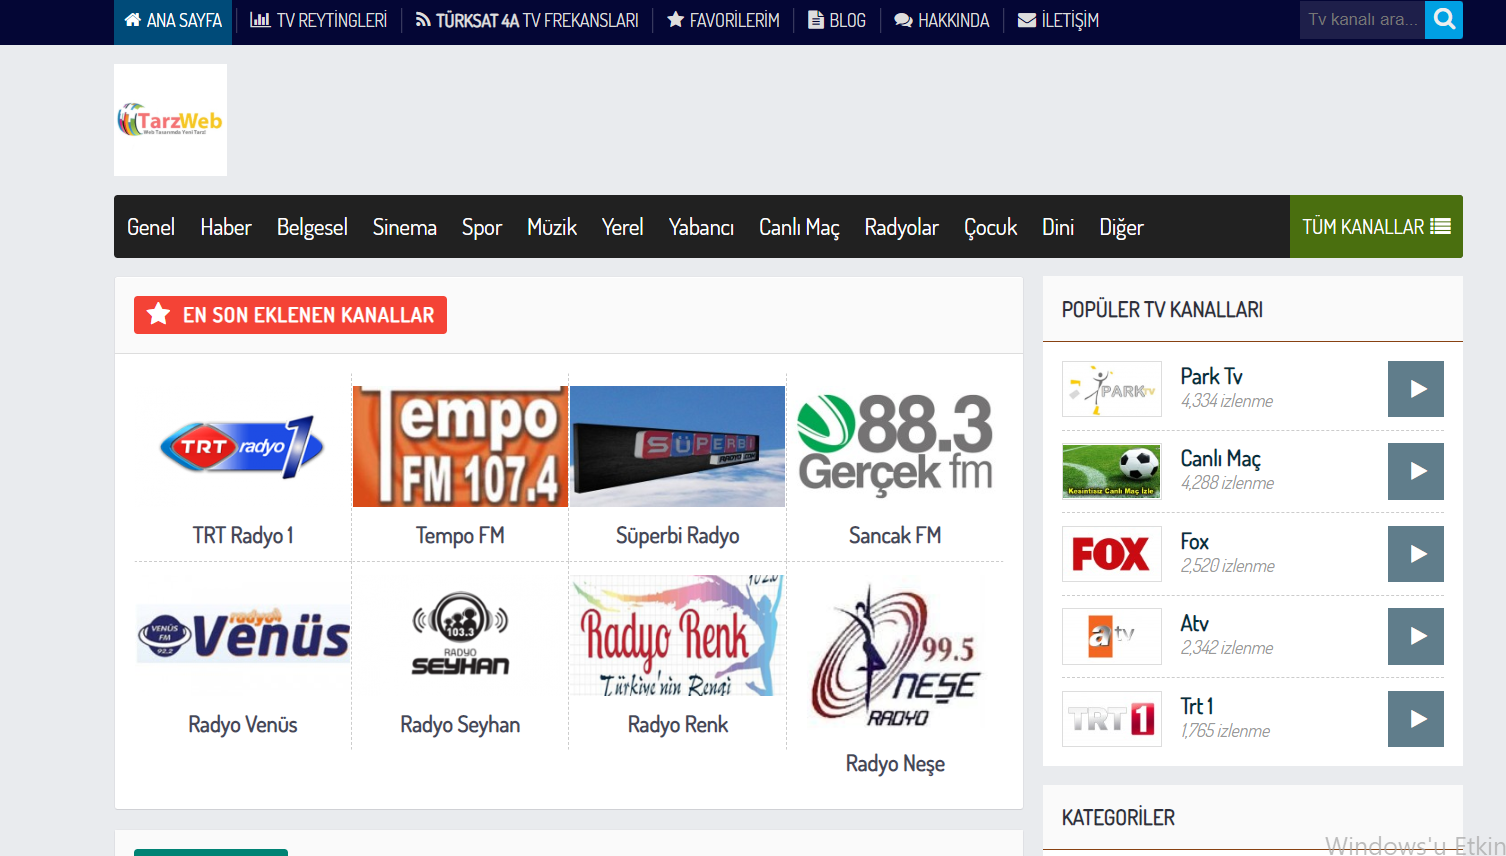Open the Canlı Maç popular channel link
Viewport: 1506px width, 856px height.
point(1220,459)
